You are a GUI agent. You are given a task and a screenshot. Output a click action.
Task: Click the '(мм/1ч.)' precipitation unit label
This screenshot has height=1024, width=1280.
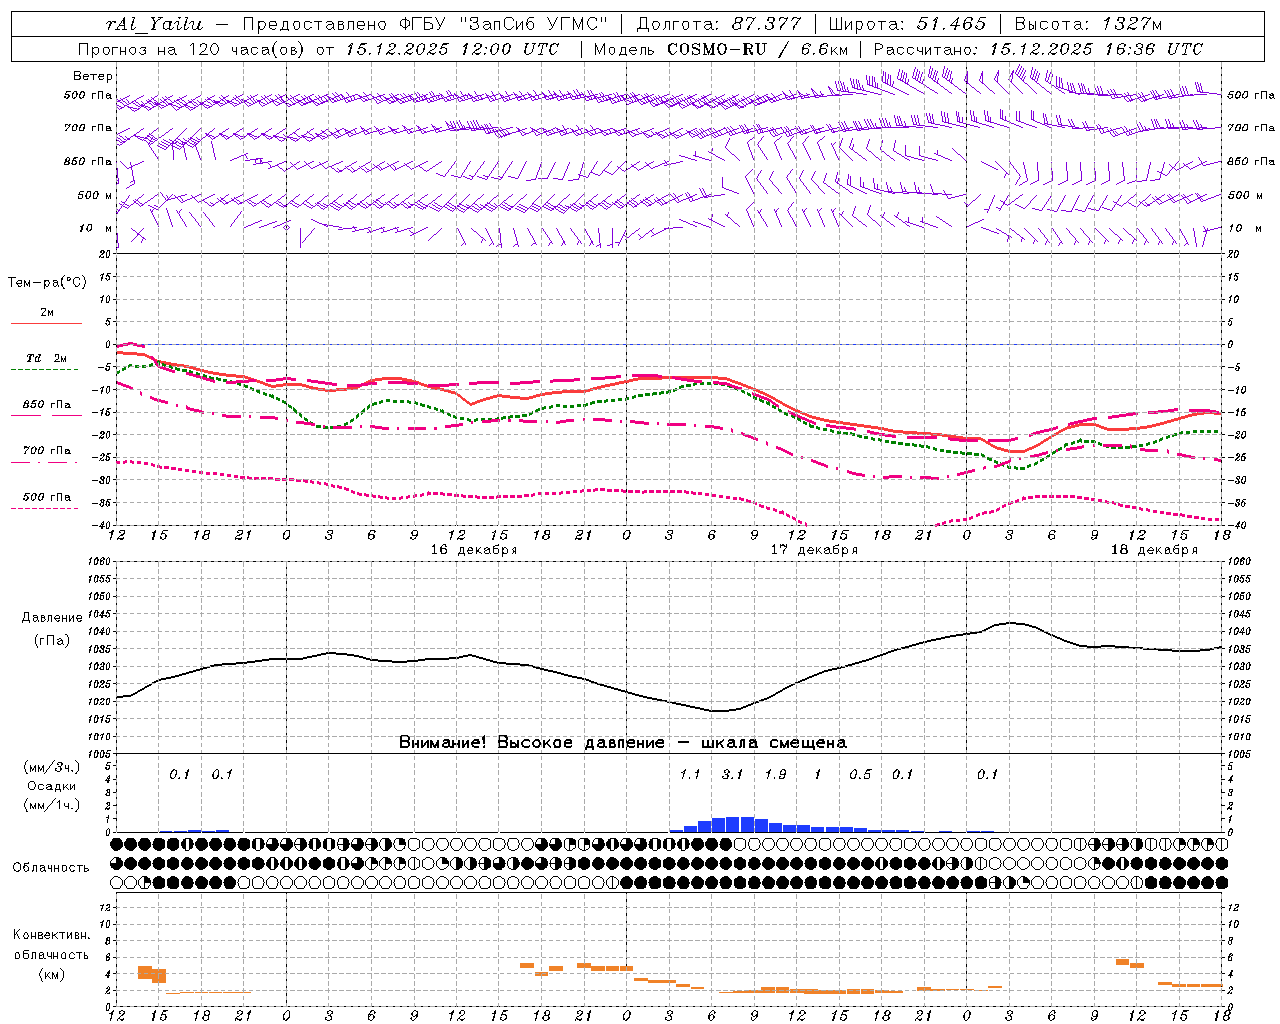pyautogui.click(x=52, y=805)
